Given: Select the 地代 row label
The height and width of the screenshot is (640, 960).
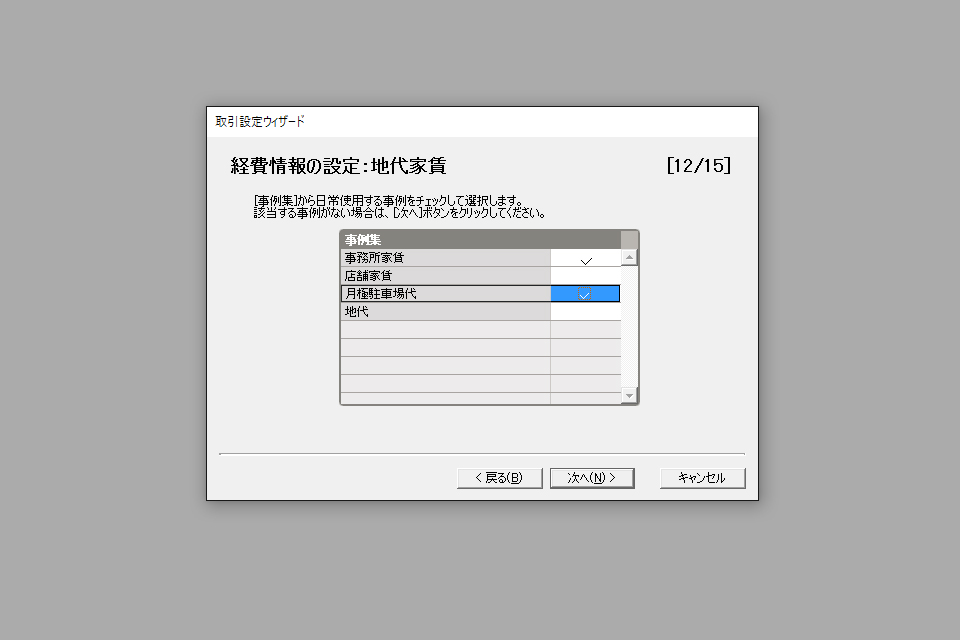Looking at the screenshot, I should (x=445, y=312).
